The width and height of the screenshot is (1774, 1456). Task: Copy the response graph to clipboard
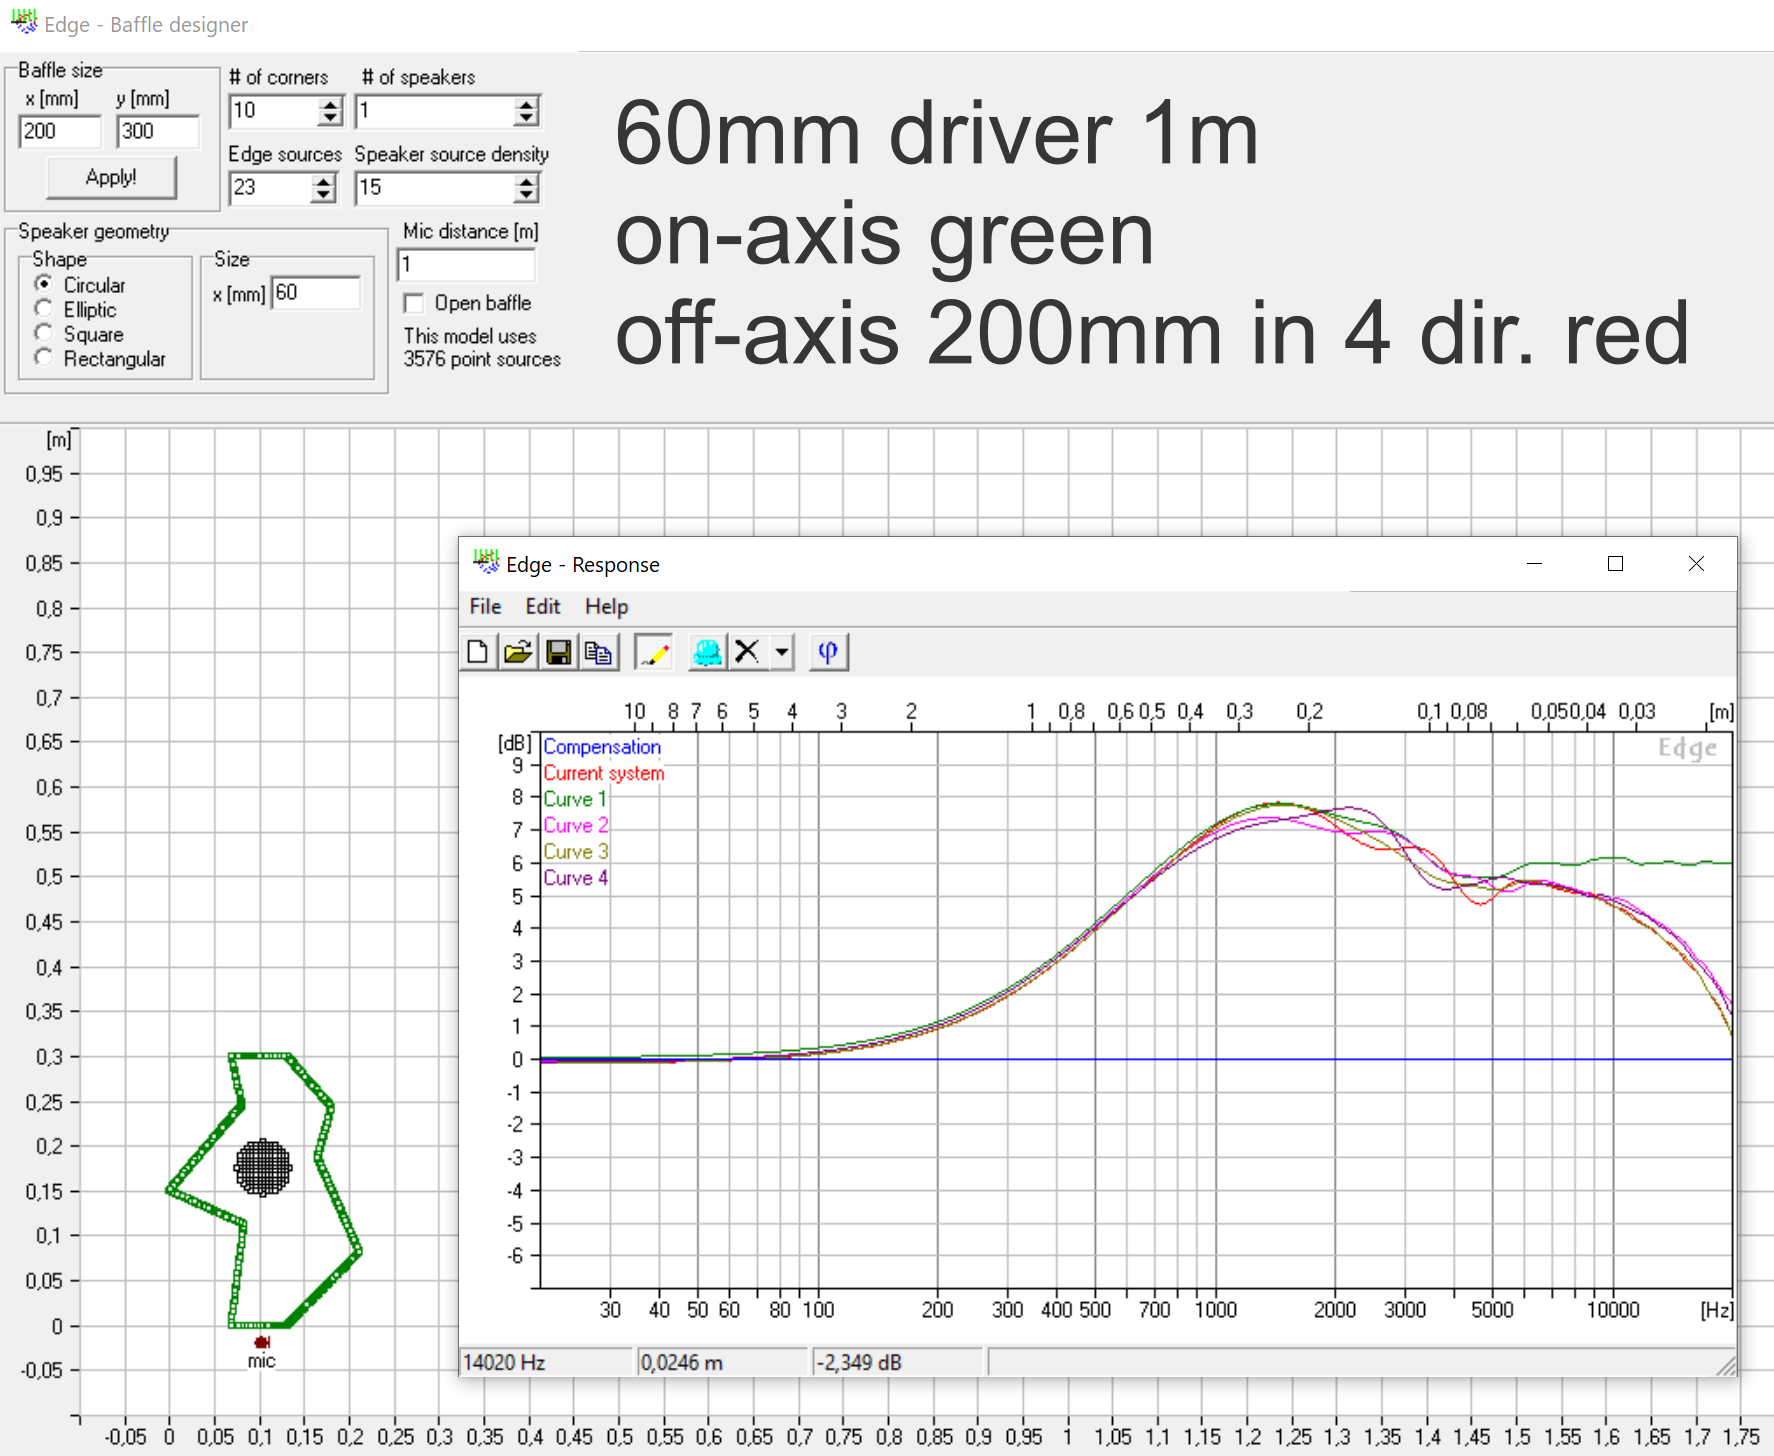coord(598,652)
